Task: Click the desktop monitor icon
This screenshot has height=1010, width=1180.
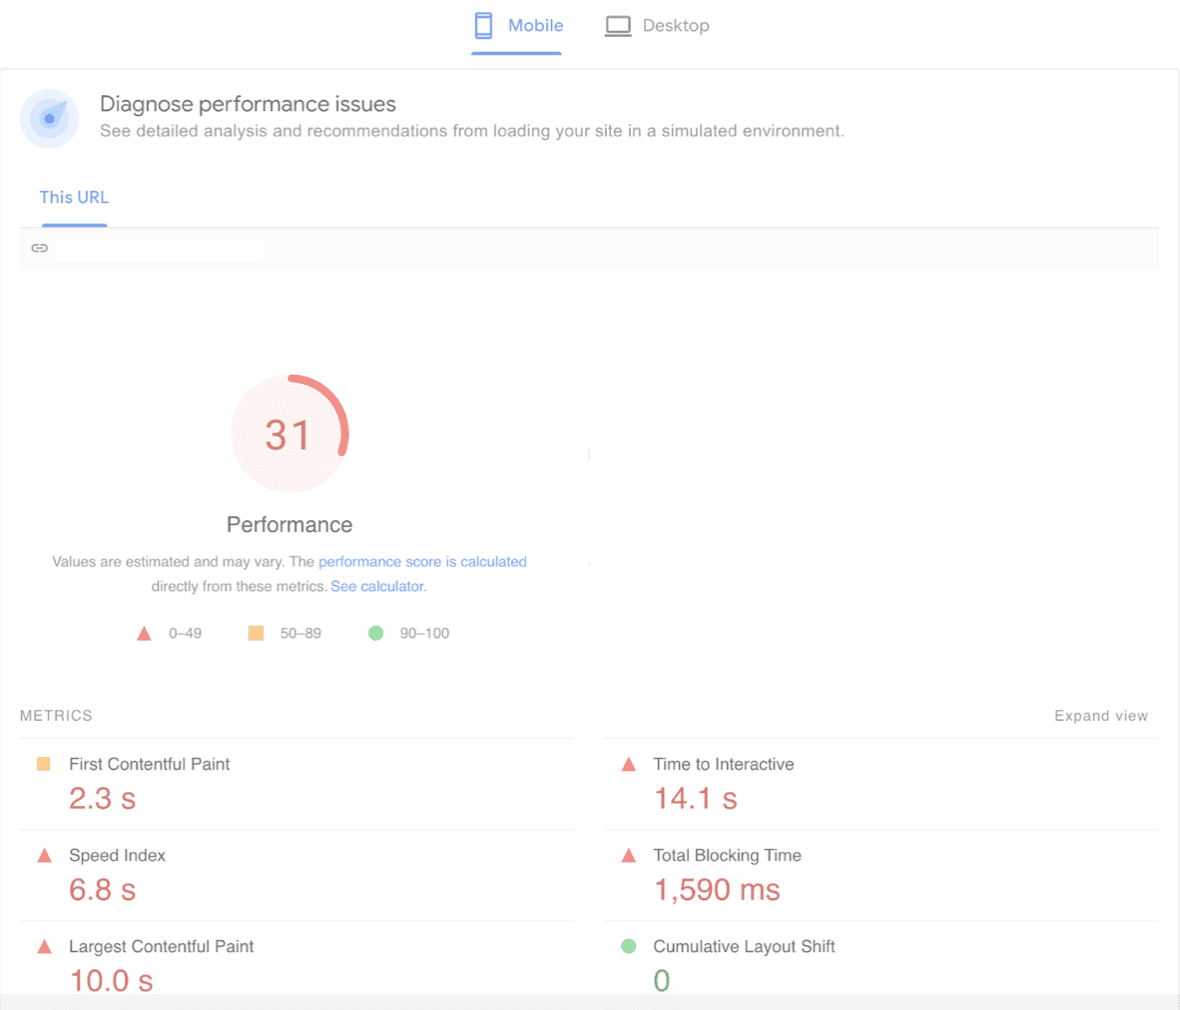Action: pos(618,26)
